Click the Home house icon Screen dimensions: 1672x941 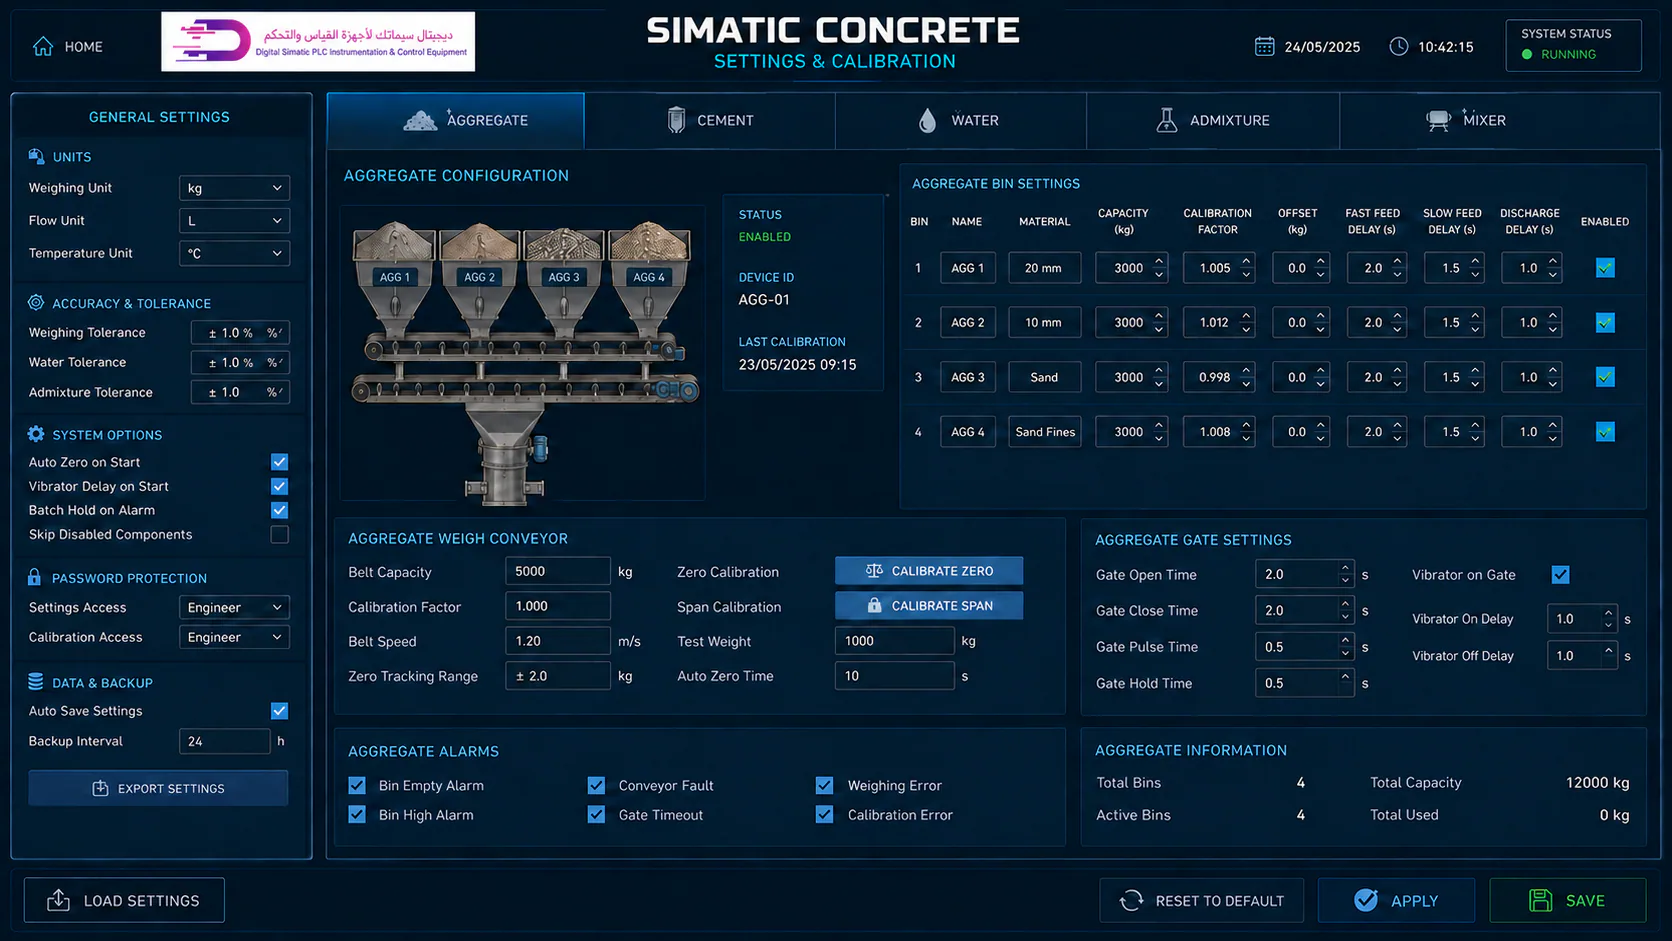[43, 47]
